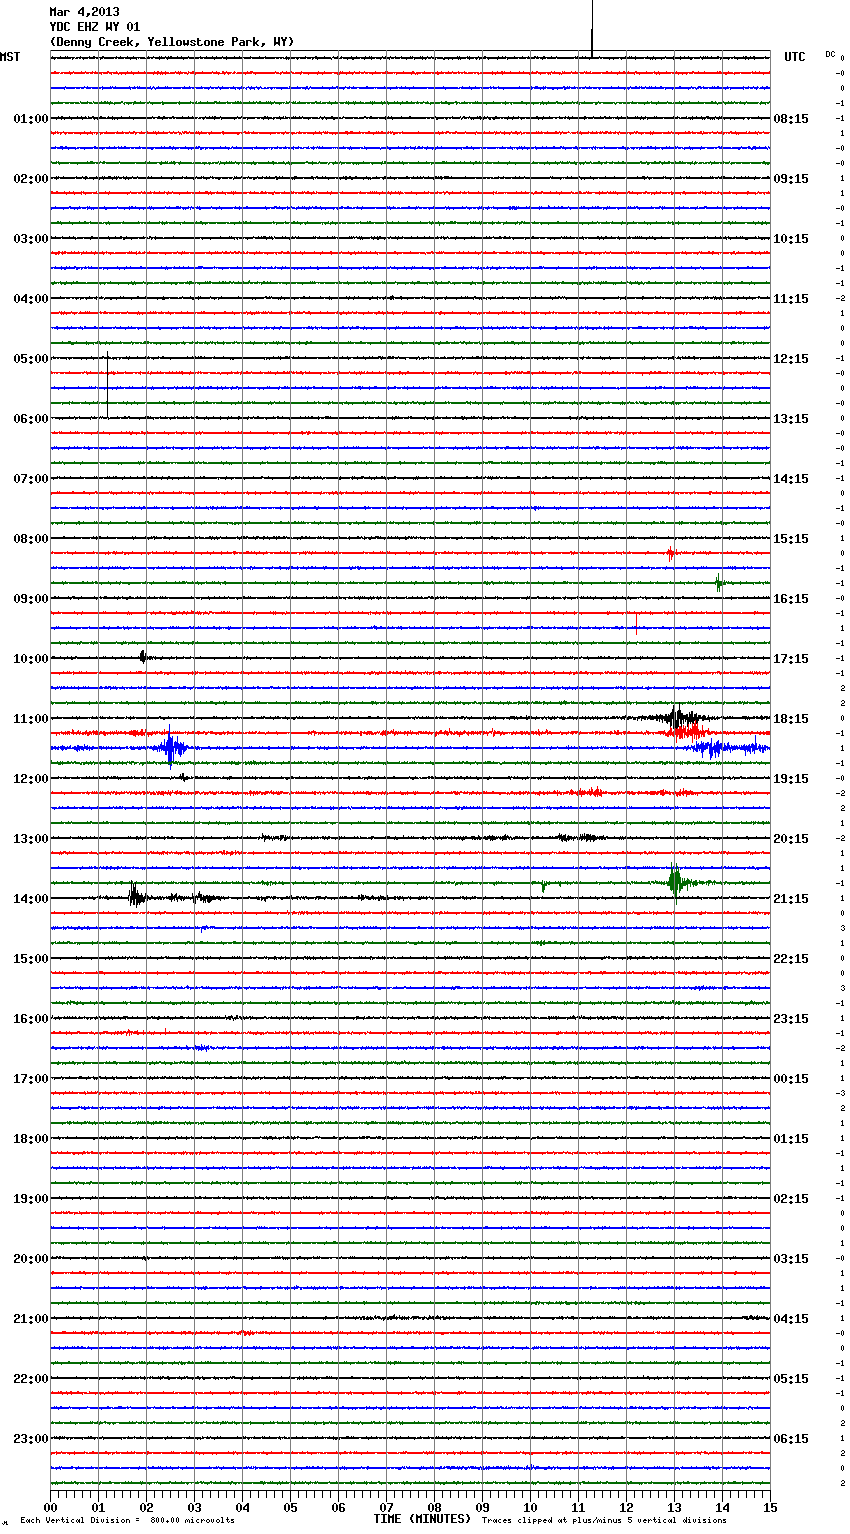This screenshot has height=1534, width=850.
Task: Click the 'DC' column header
Action: (830, 54)
